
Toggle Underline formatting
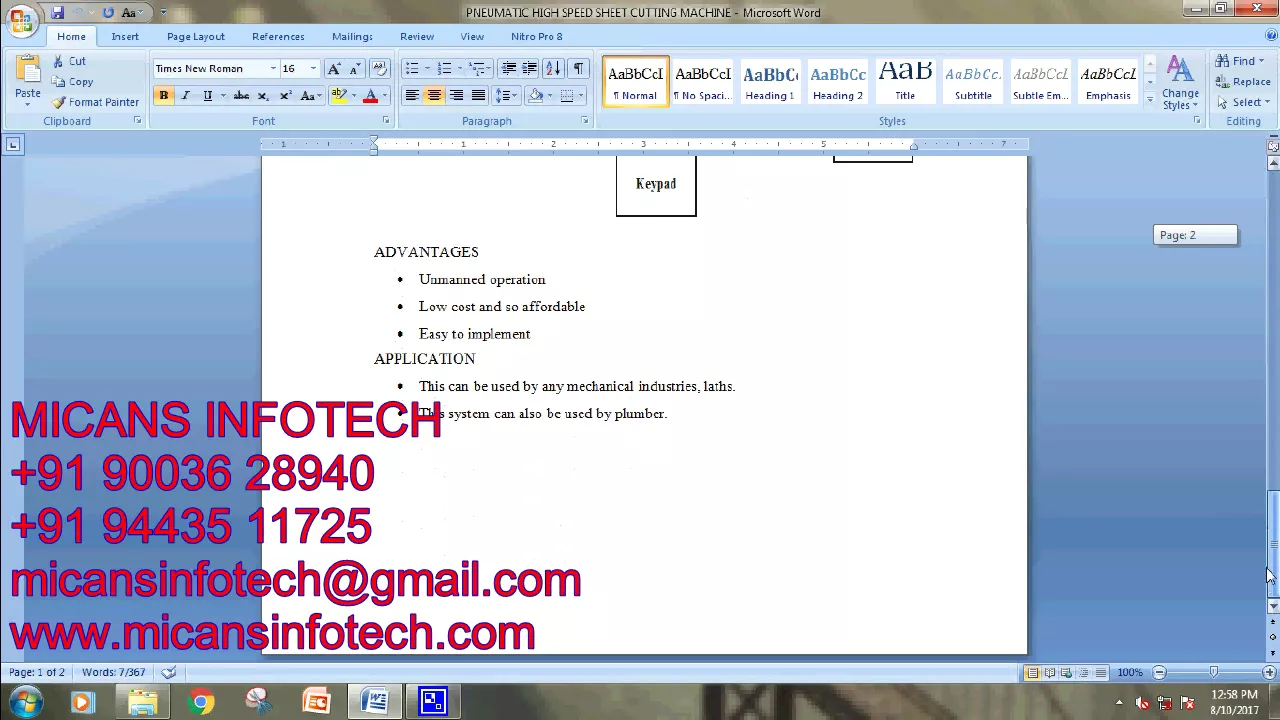tap(207, 96)
